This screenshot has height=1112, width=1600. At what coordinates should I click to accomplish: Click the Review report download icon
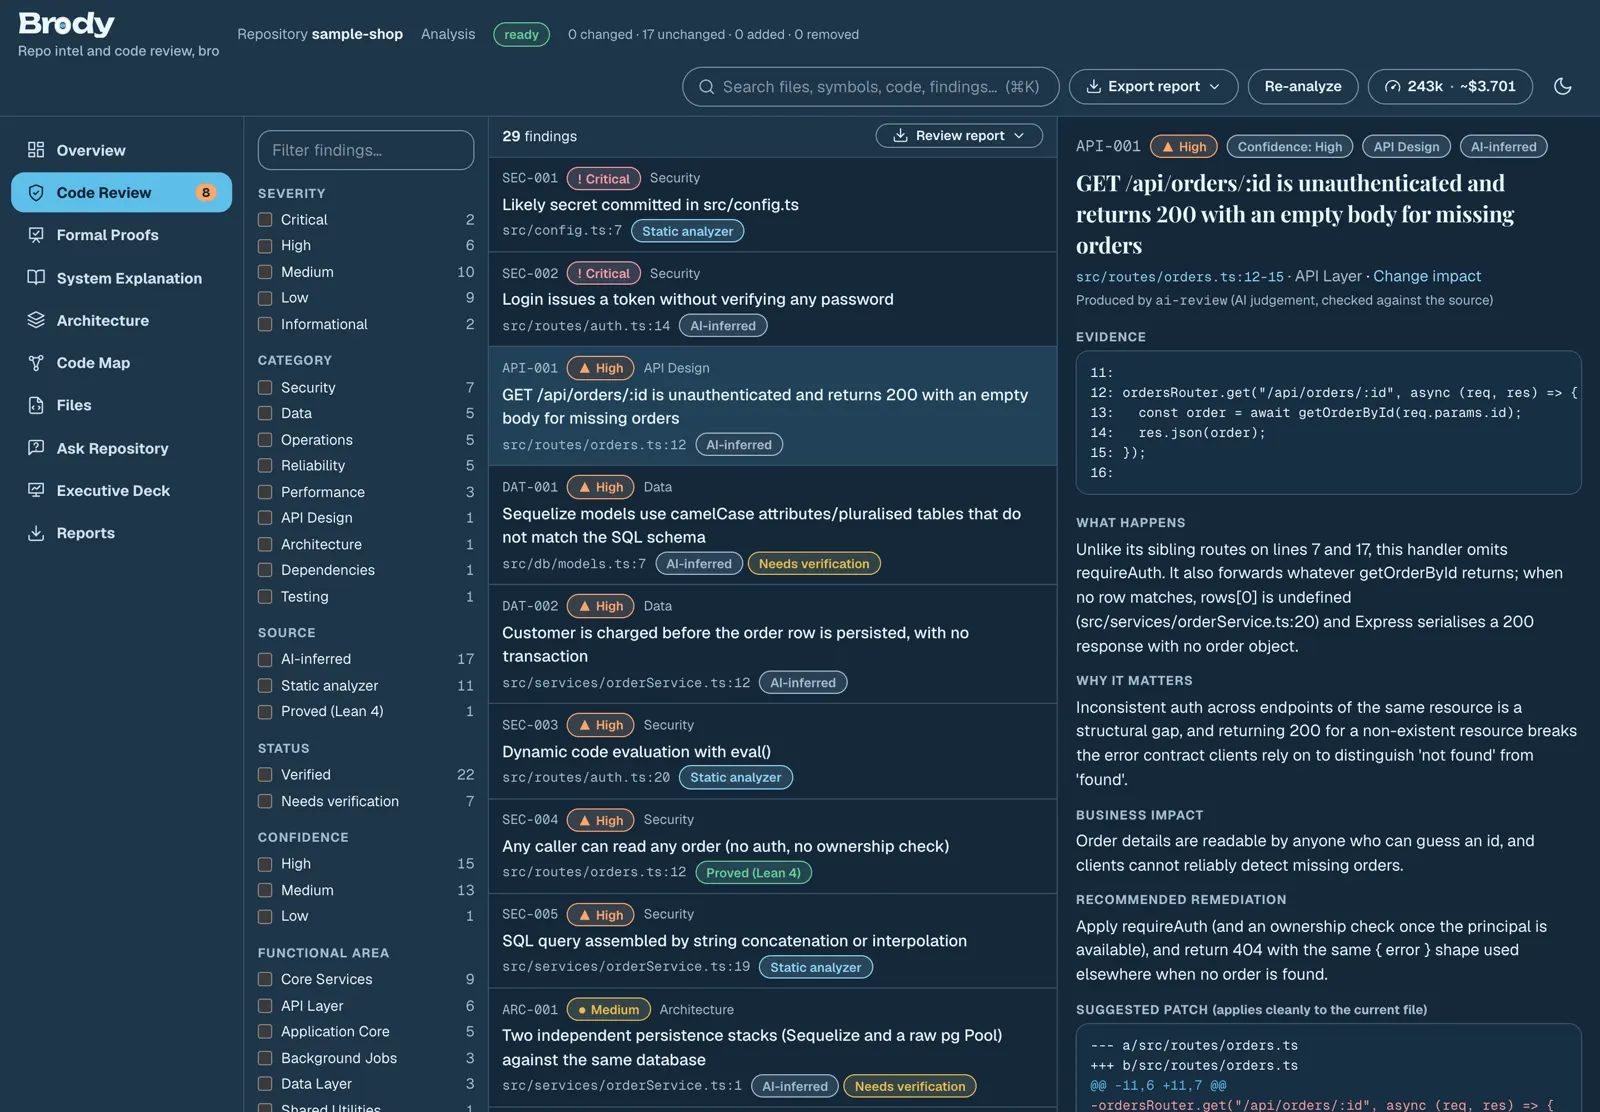(x=900, y=135)
